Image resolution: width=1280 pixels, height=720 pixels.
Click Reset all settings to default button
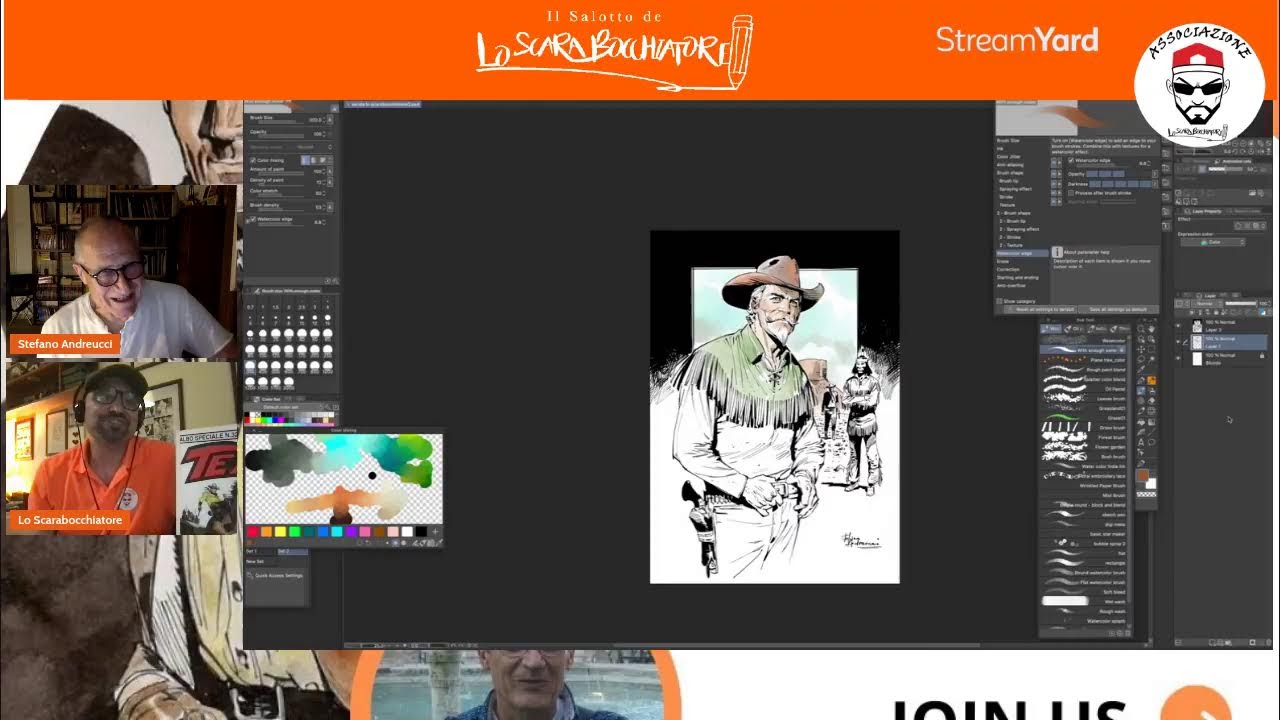(1040, 309)
